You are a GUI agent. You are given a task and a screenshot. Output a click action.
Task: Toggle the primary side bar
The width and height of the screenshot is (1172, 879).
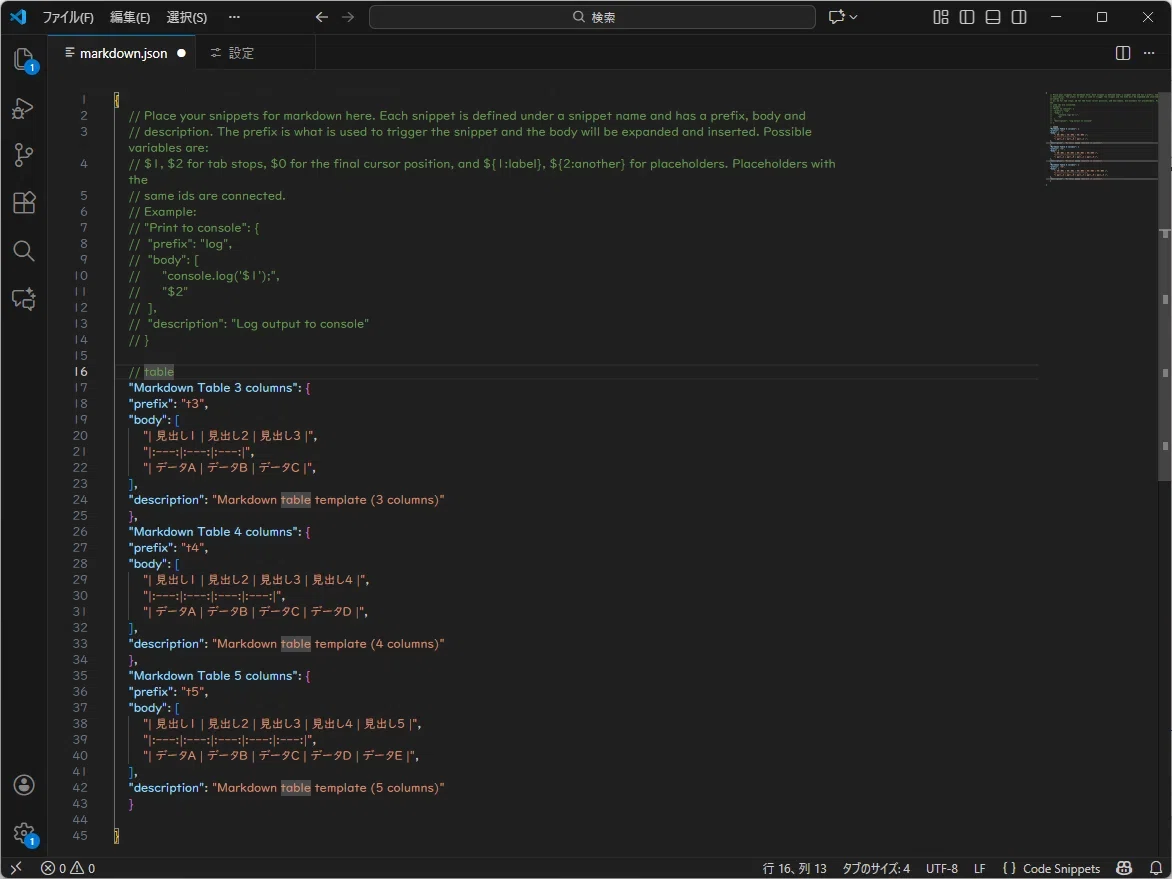(x=967, y=16)
